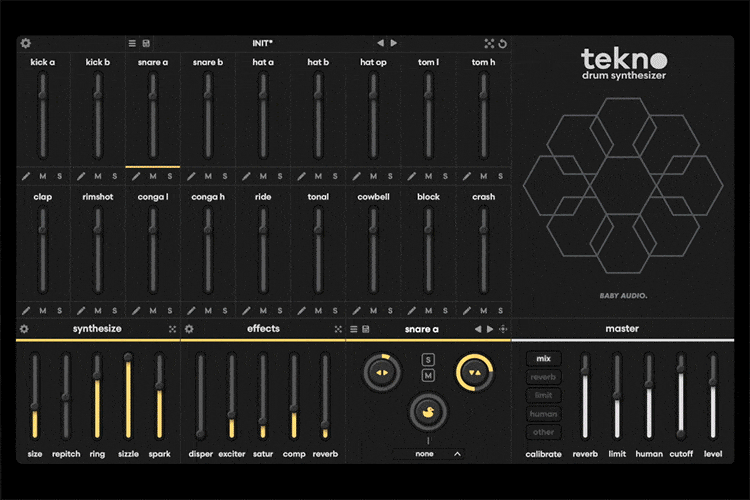Select the reverb calibrate option

[544, 377]
